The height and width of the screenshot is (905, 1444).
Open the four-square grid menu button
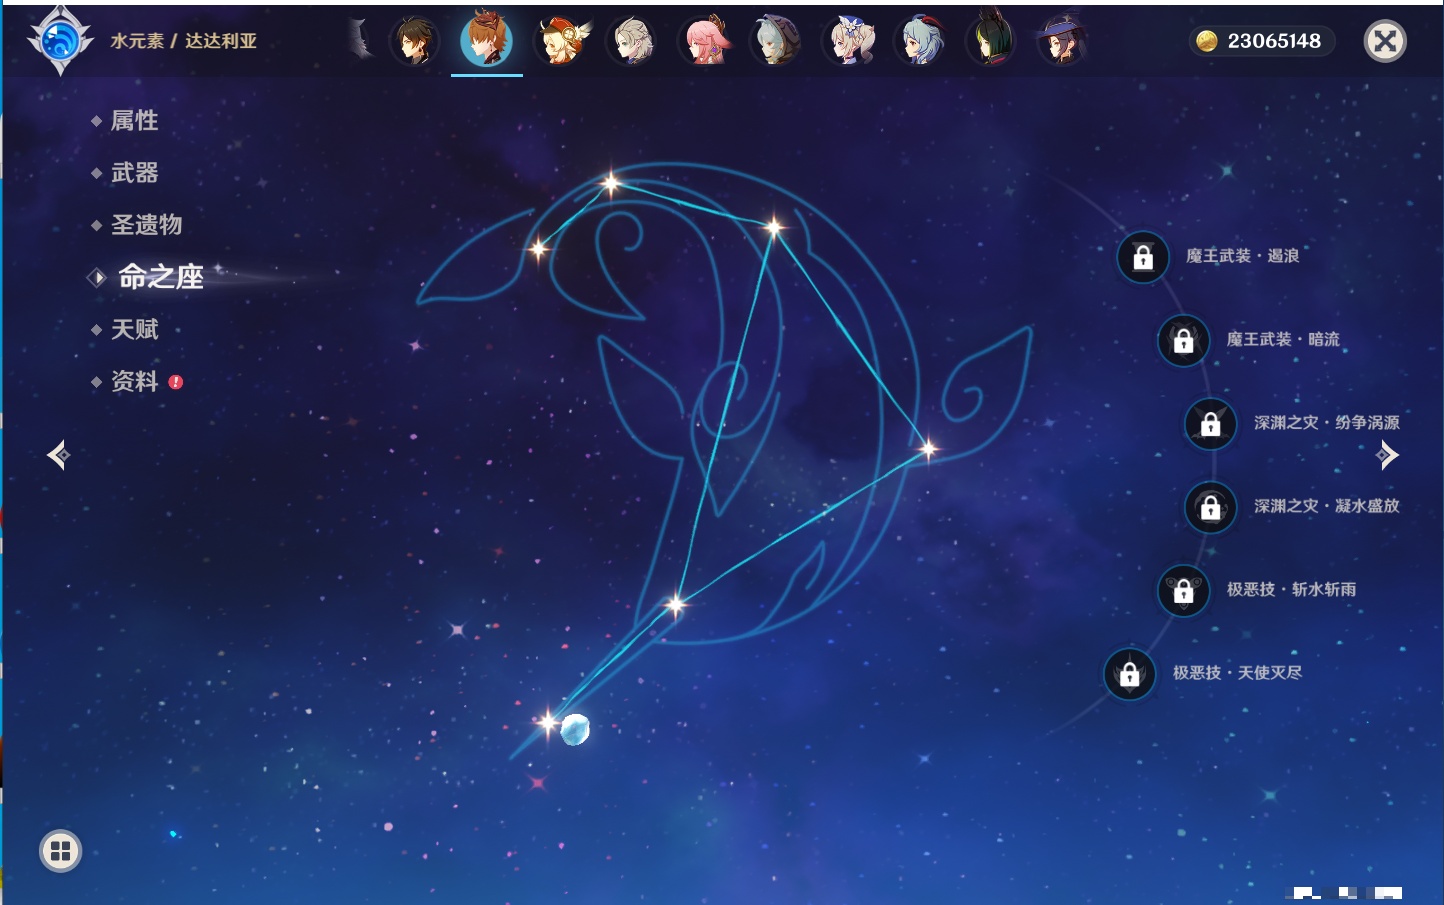[60, 851]
